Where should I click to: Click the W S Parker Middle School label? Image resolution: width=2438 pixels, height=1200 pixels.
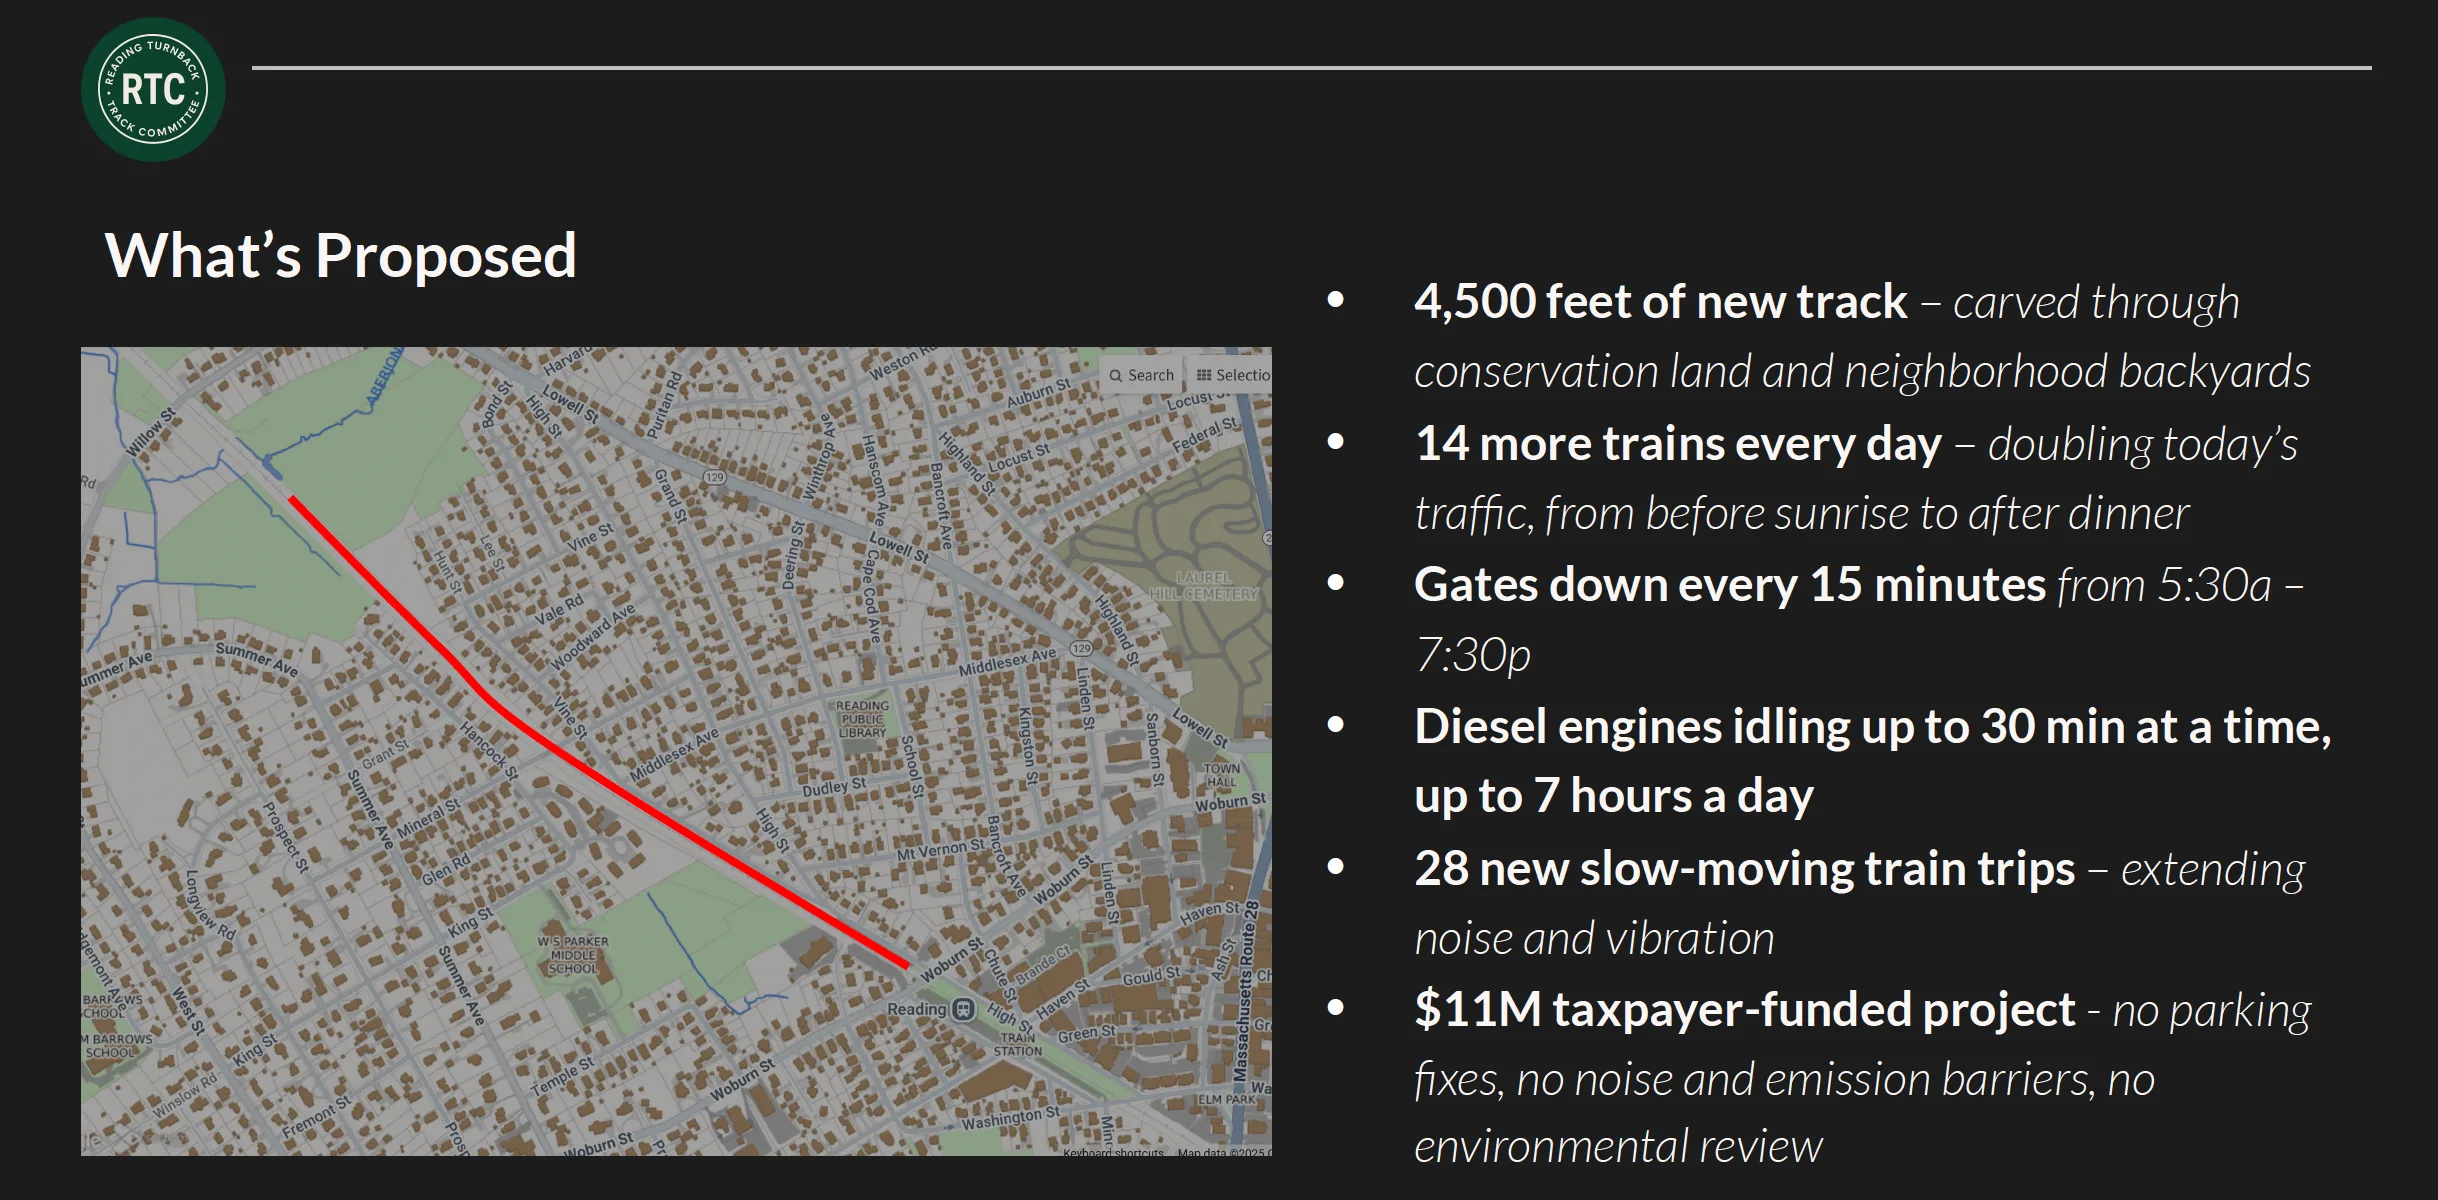coord(573,955)
